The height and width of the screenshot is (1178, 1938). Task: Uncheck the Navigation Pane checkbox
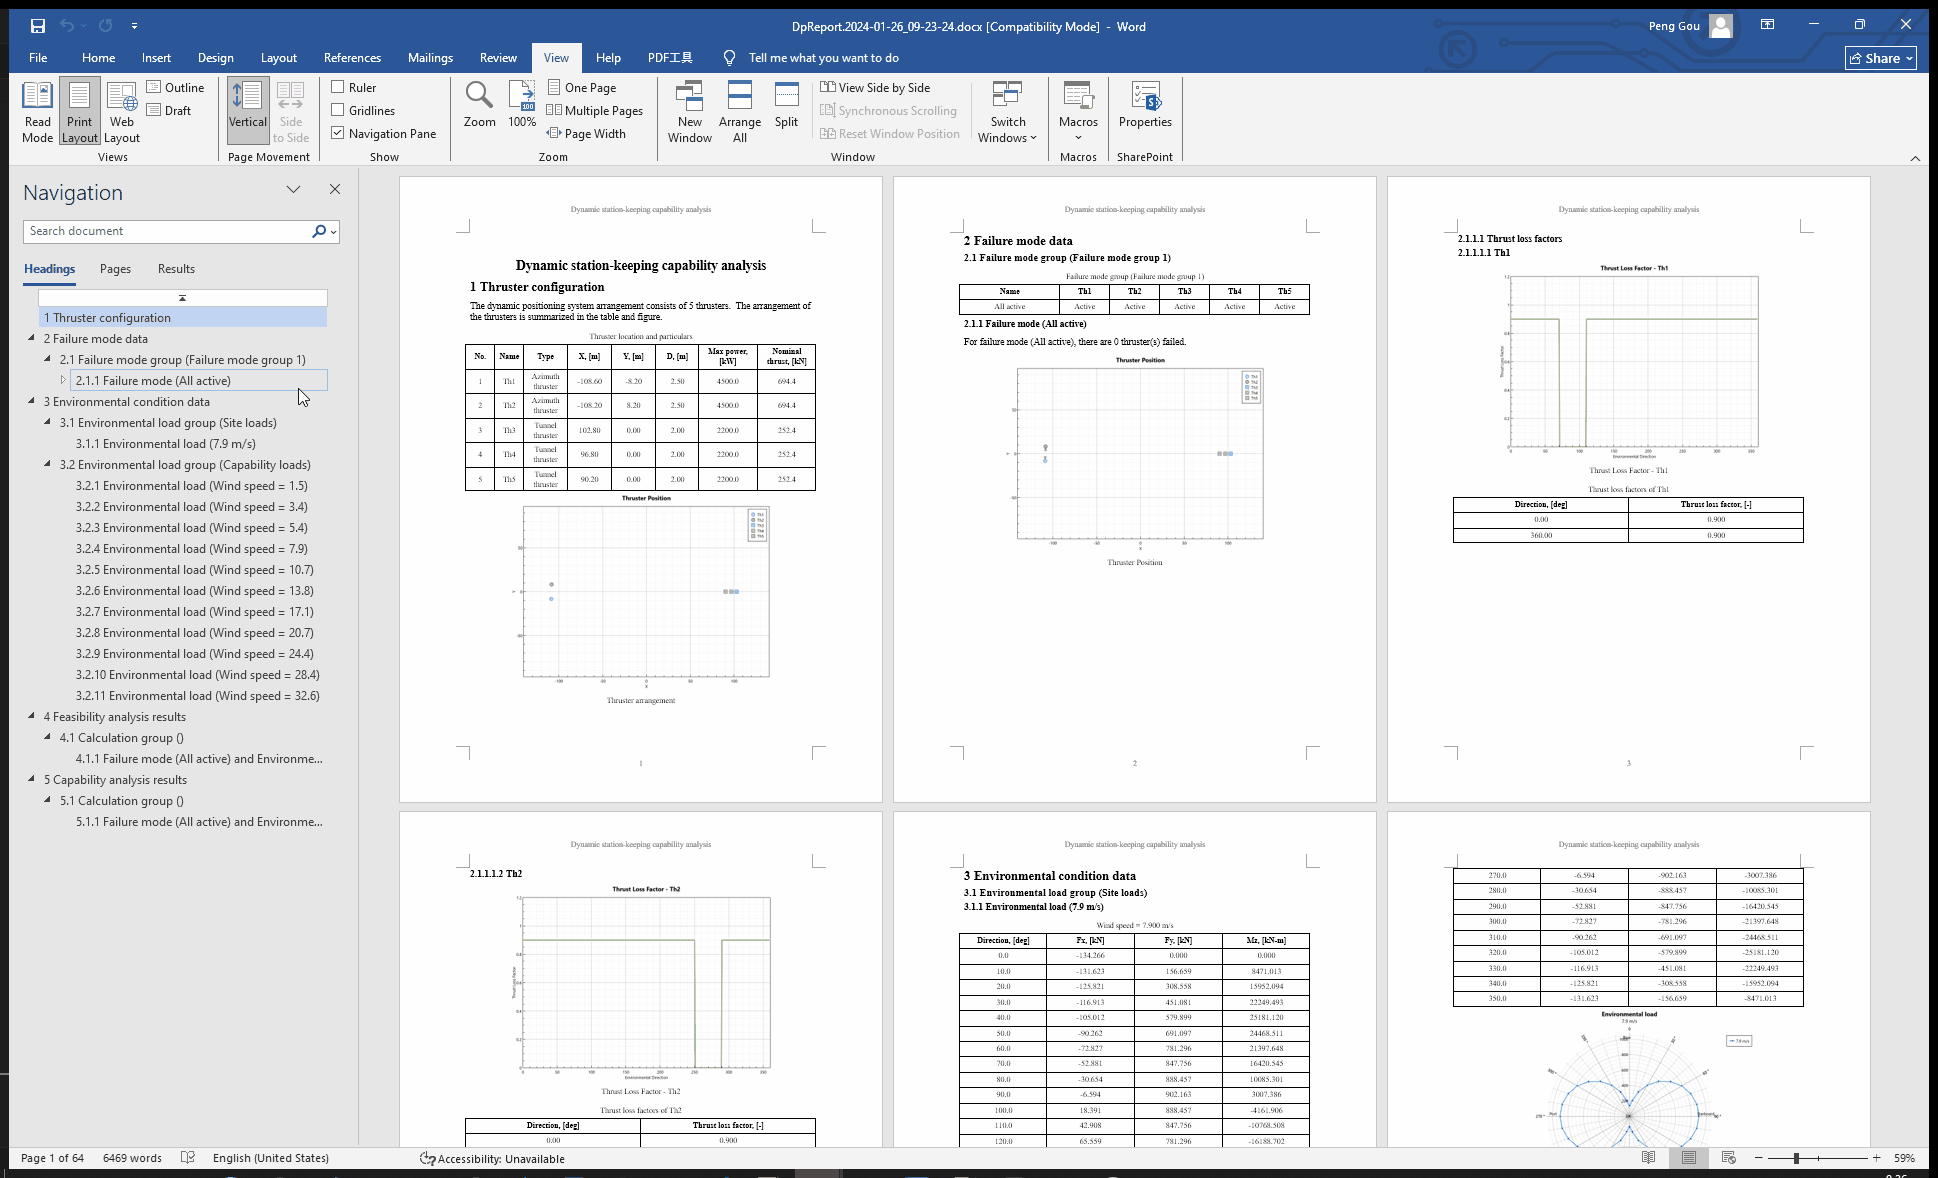click(x=338, y=134)
